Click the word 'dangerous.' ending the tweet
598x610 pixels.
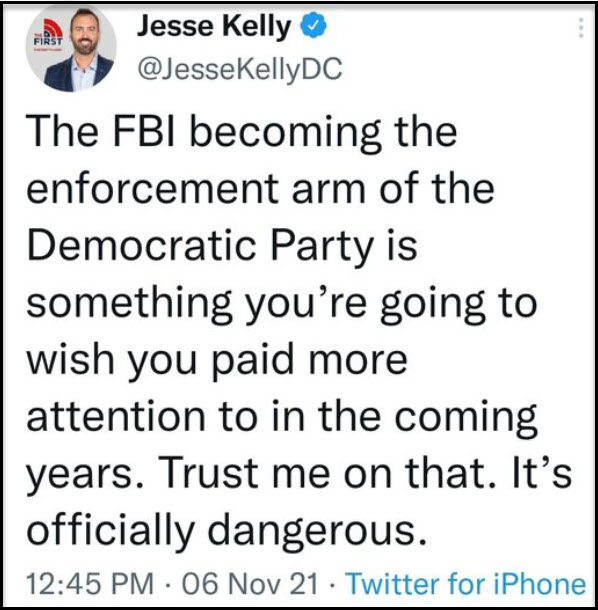[317, 532]
